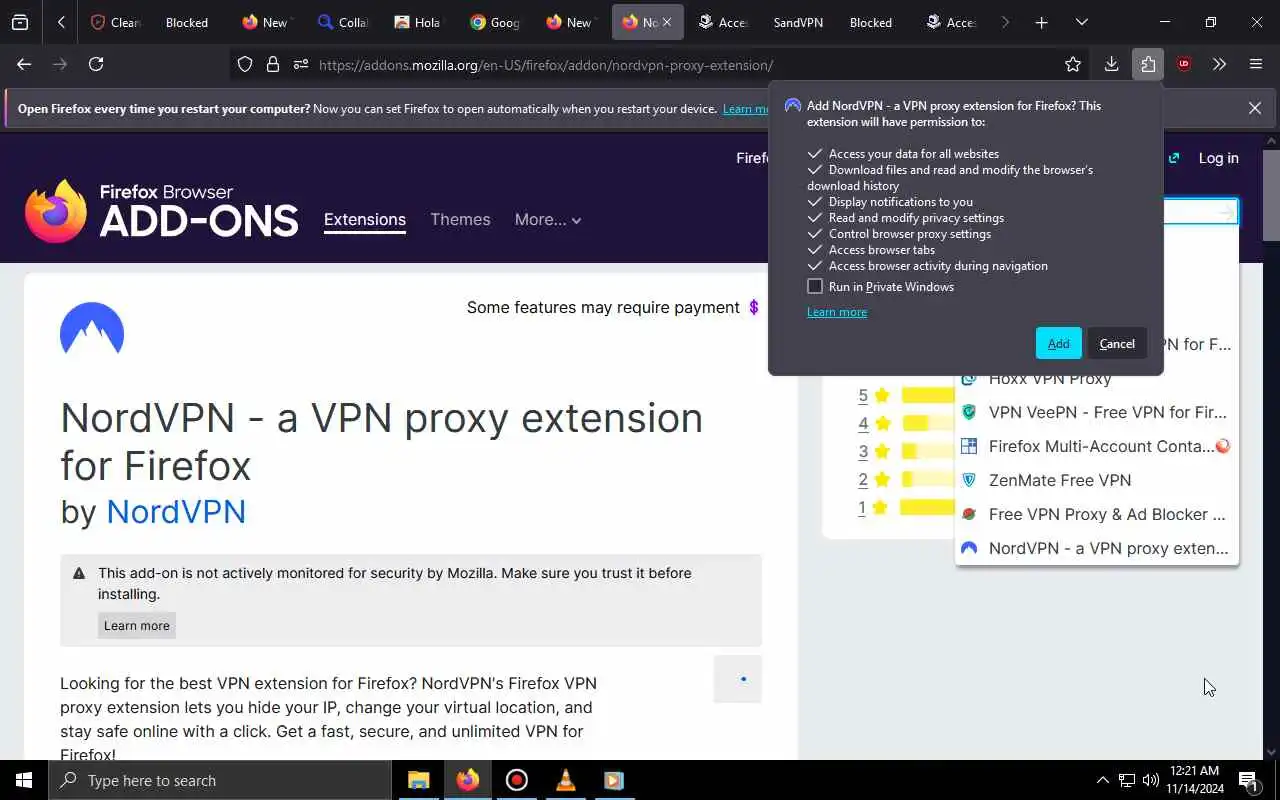Open the NordVPN author link
The image size is (1280, 800).
coord(176,512)
